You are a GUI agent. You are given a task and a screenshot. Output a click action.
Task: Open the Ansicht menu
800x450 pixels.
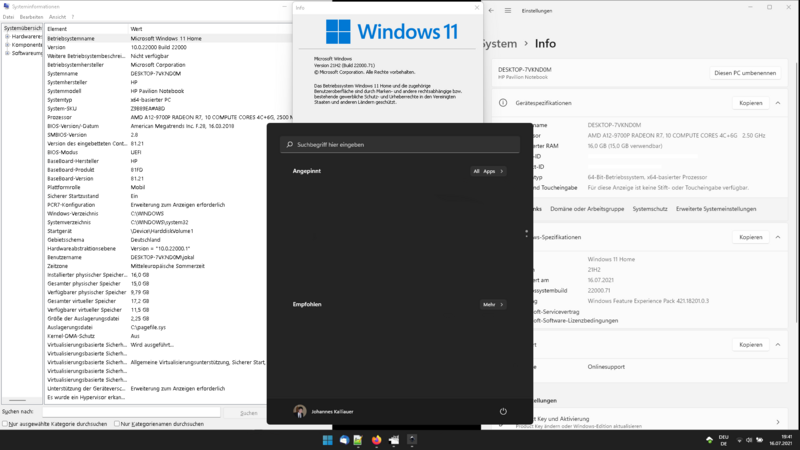57,17
